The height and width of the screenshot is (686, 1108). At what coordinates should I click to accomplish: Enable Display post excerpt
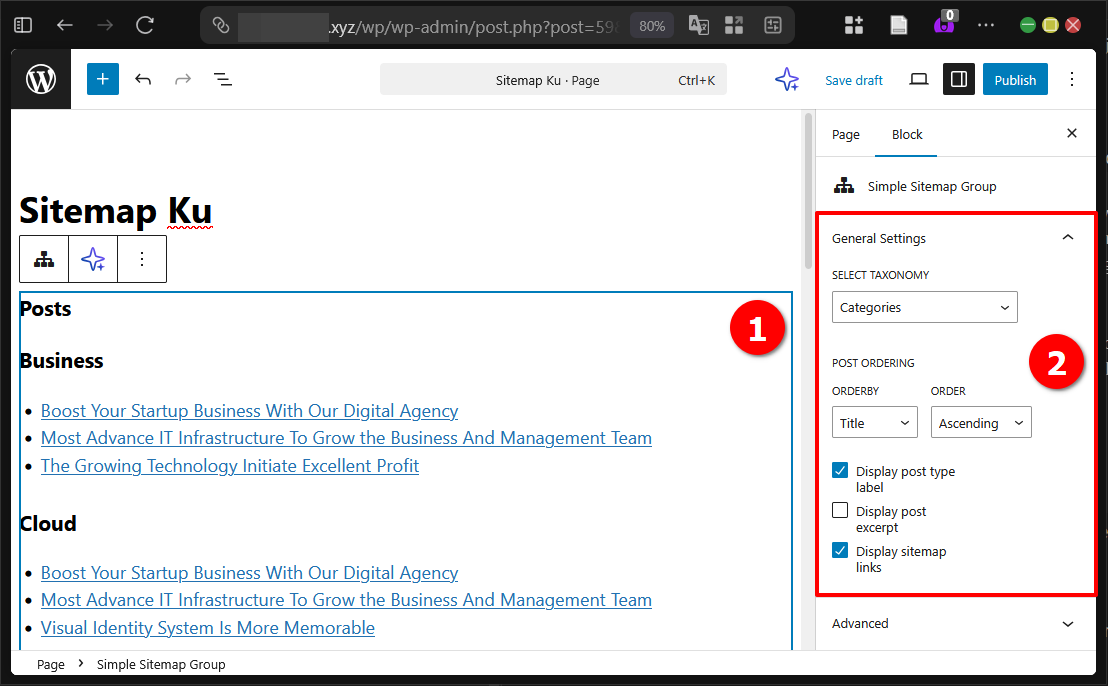click(x=839, y=510)
